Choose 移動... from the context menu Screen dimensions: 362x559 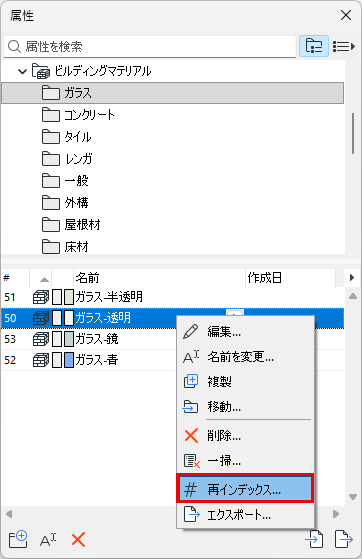point(245,406)
